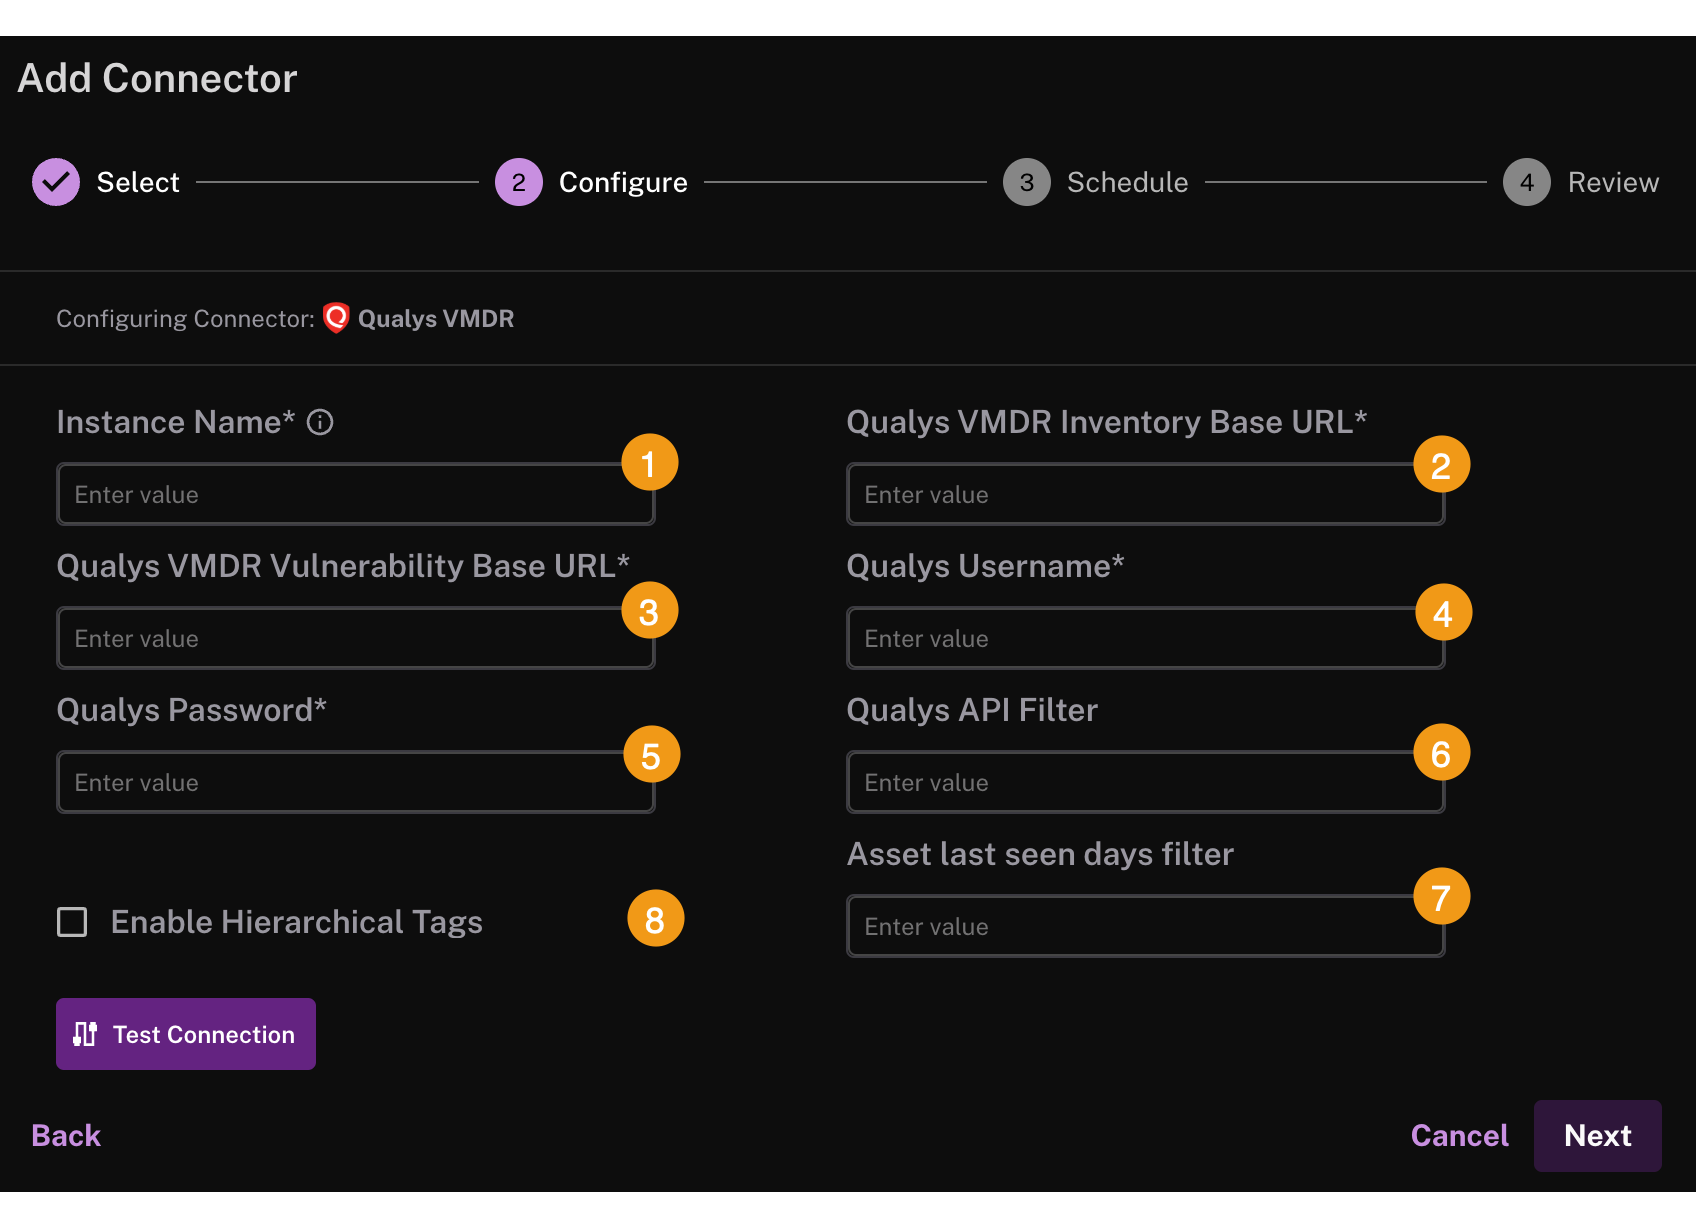Jump to the Schedule step label
The width and height of the screenshot is (1696, 1228).
(1128, 182)
